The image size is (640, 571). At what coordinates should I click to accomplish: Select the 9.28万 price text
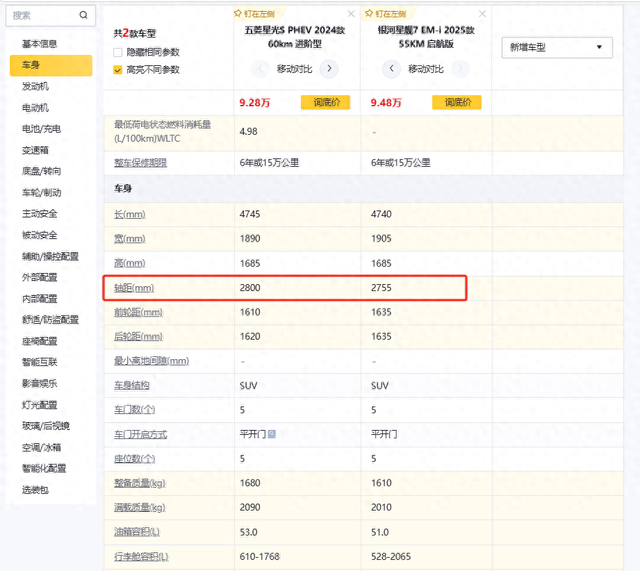click(255, 102)
